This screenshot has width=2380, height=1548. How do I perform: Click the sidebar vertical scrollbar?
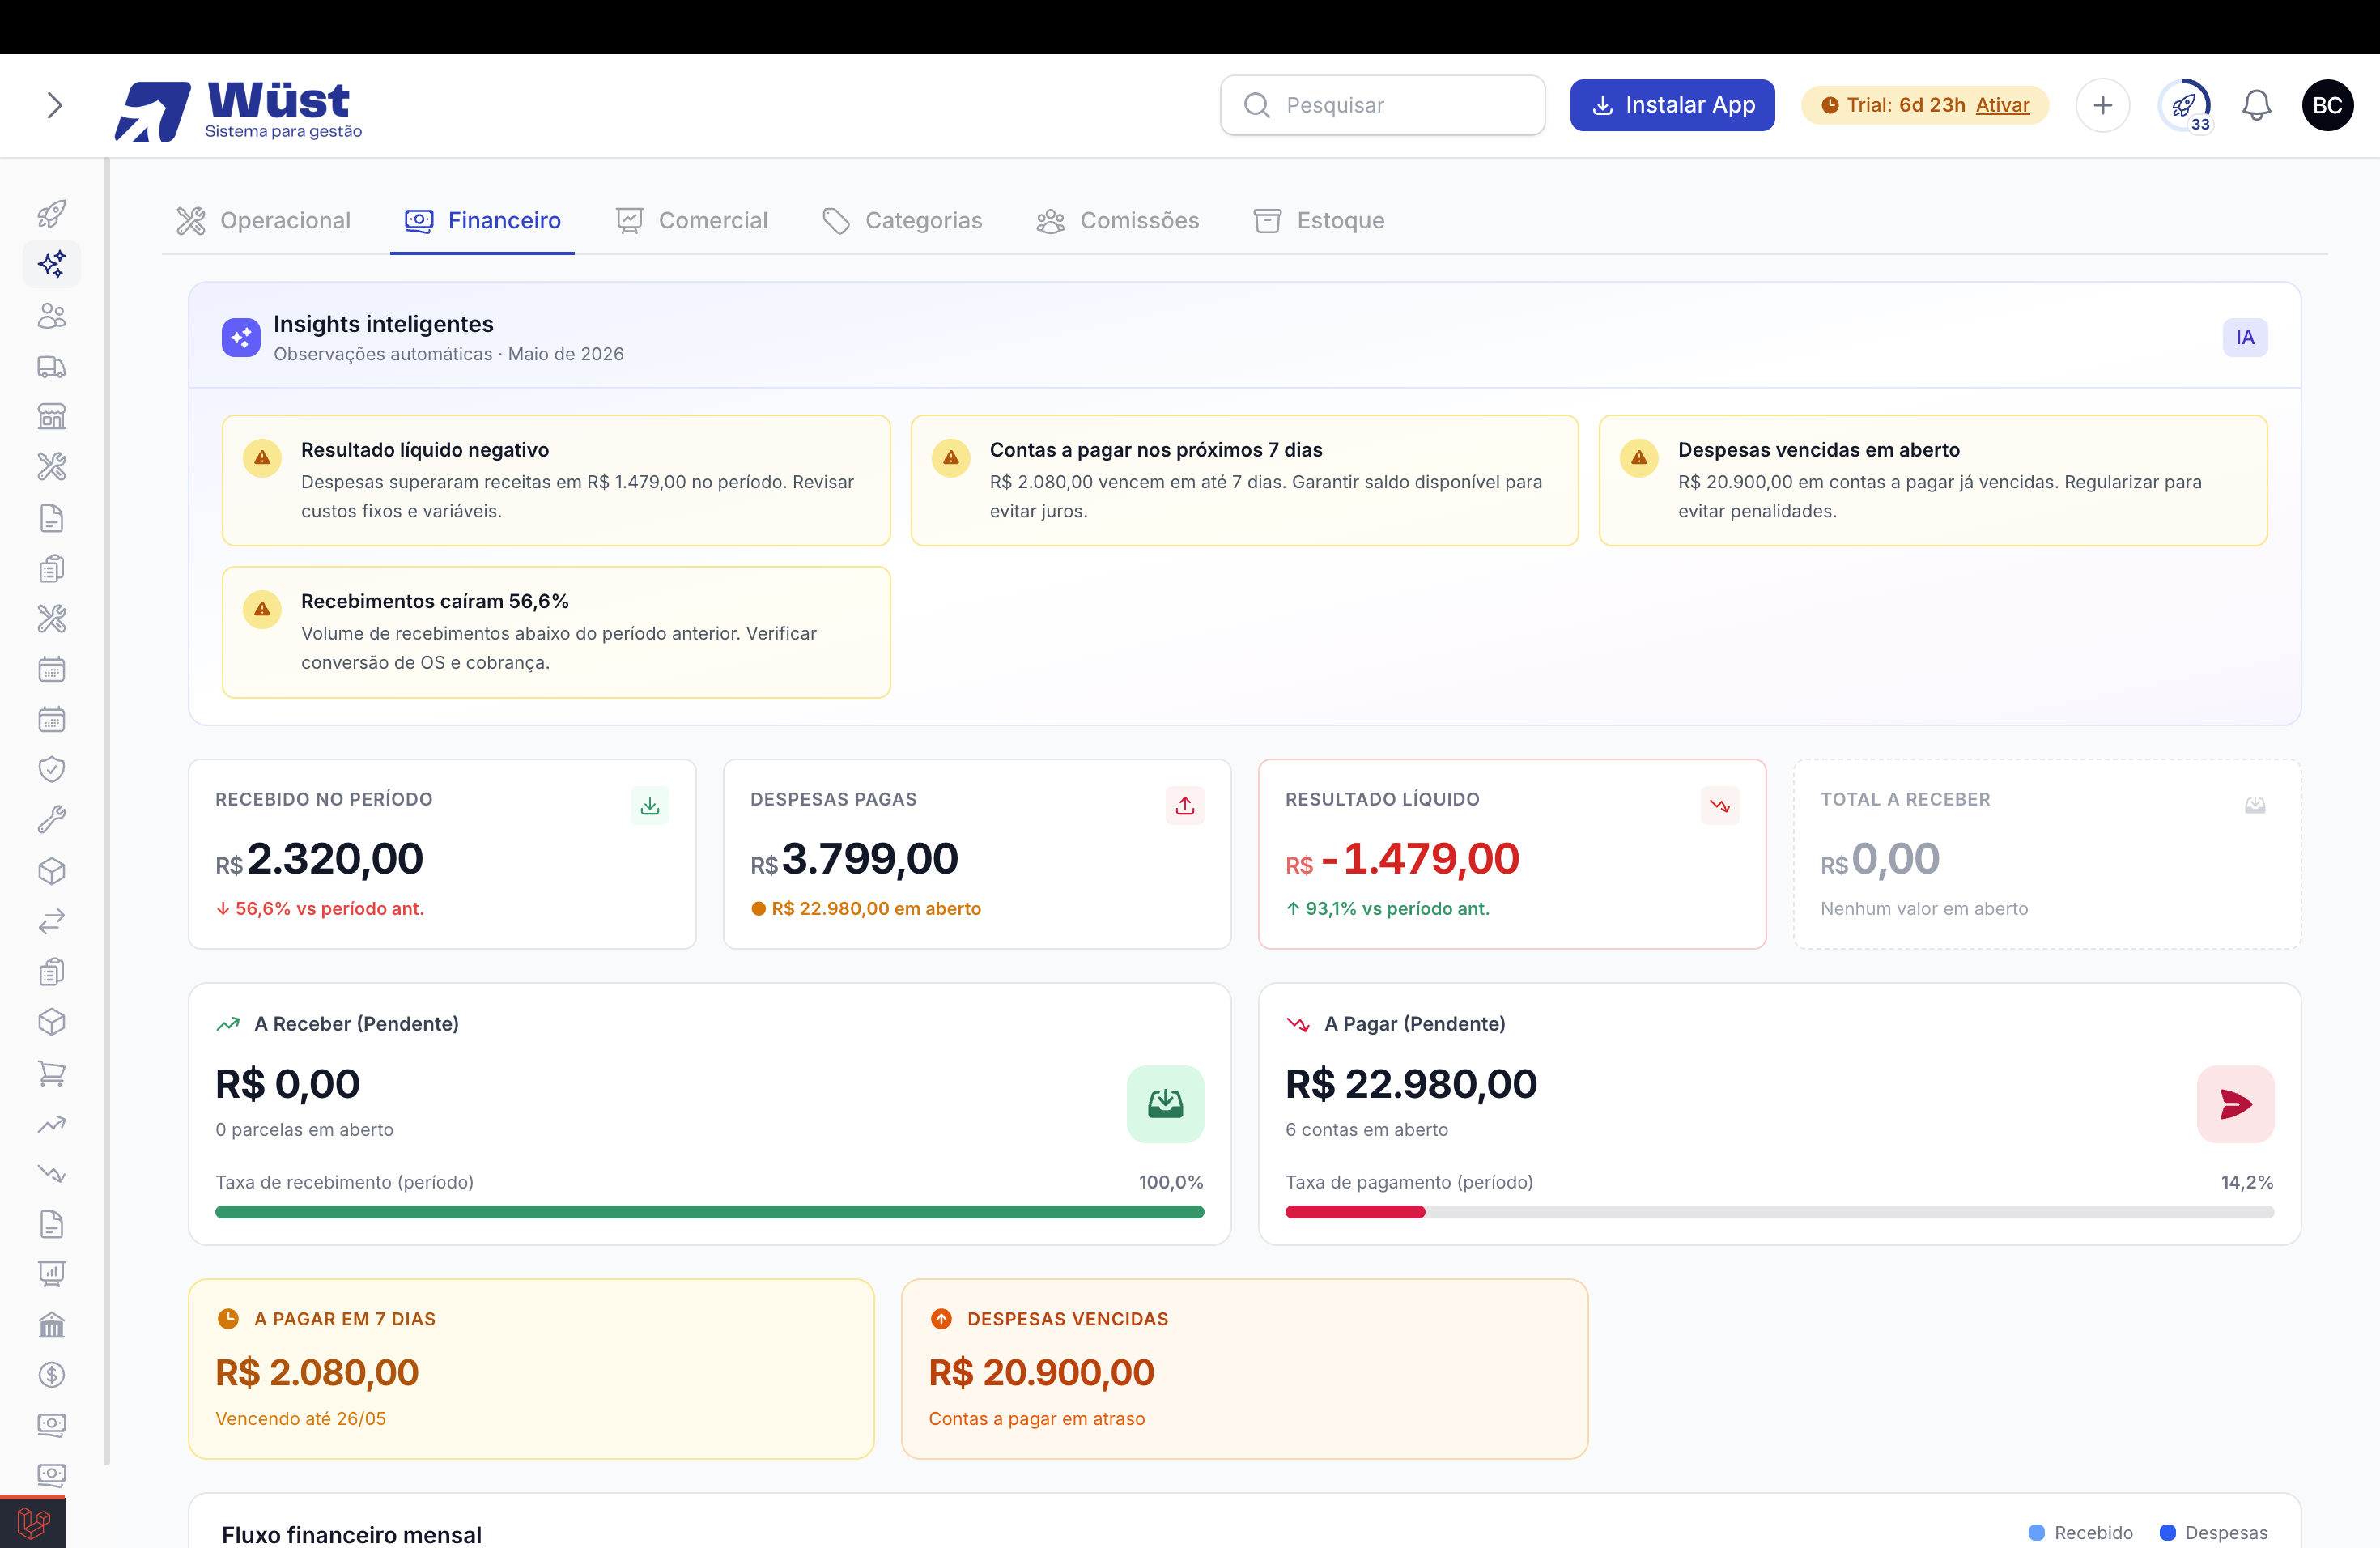pos(106,811)
